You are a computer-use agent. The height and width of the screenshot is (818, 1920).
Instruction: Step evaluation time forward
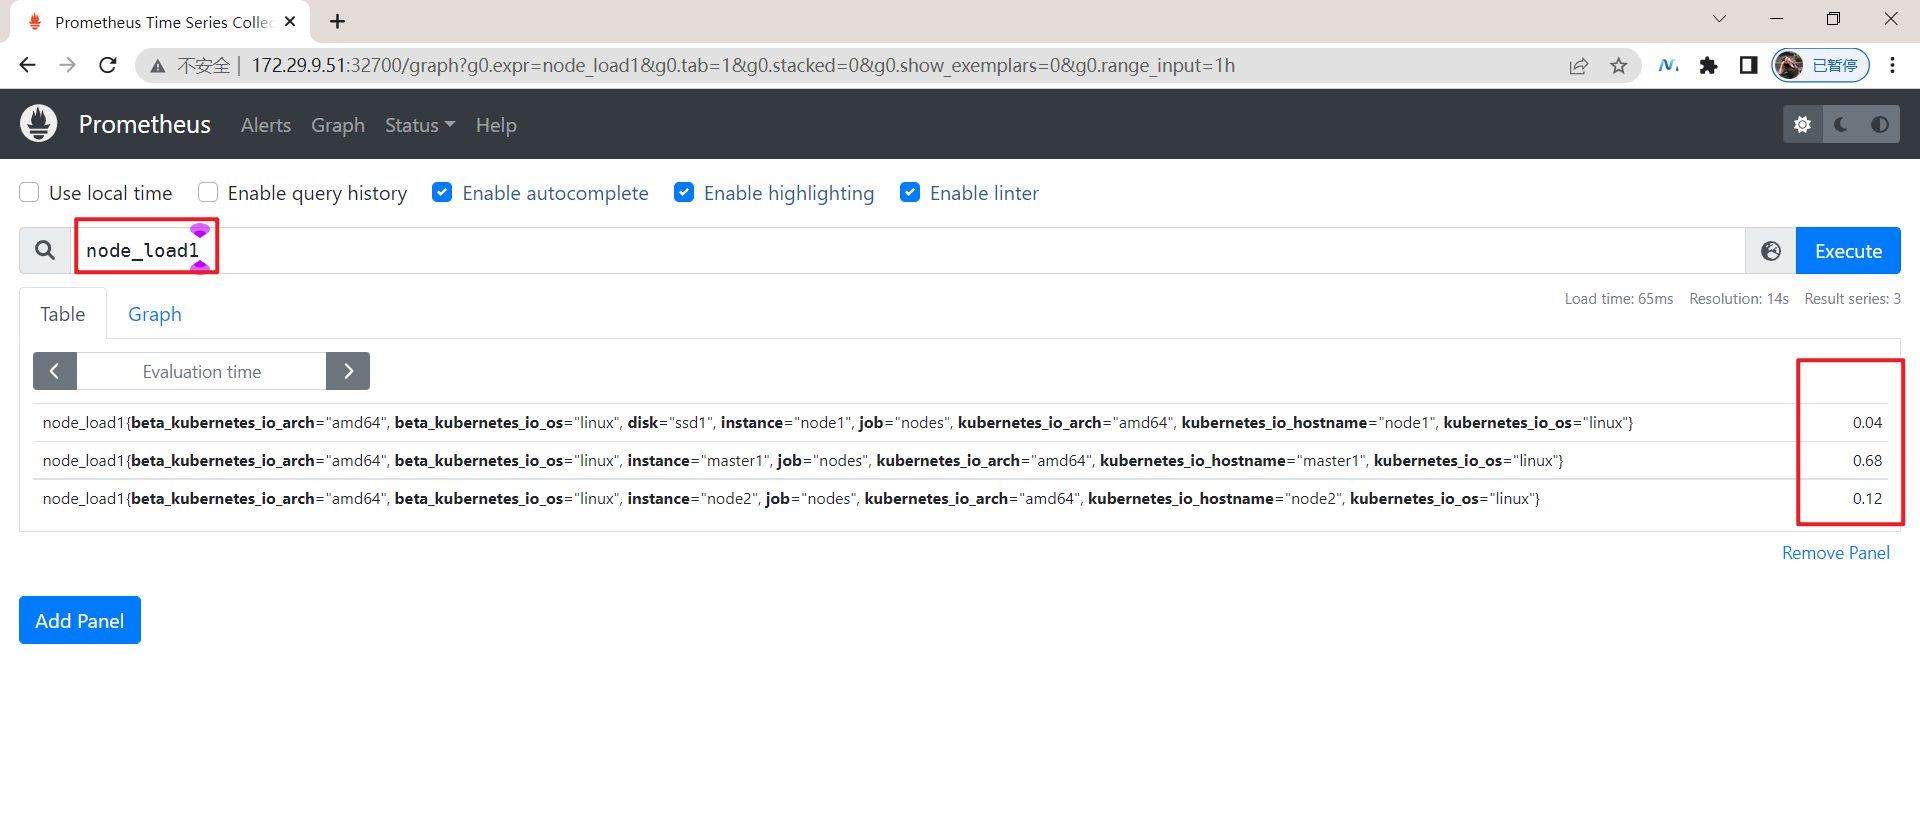[348, 371]
